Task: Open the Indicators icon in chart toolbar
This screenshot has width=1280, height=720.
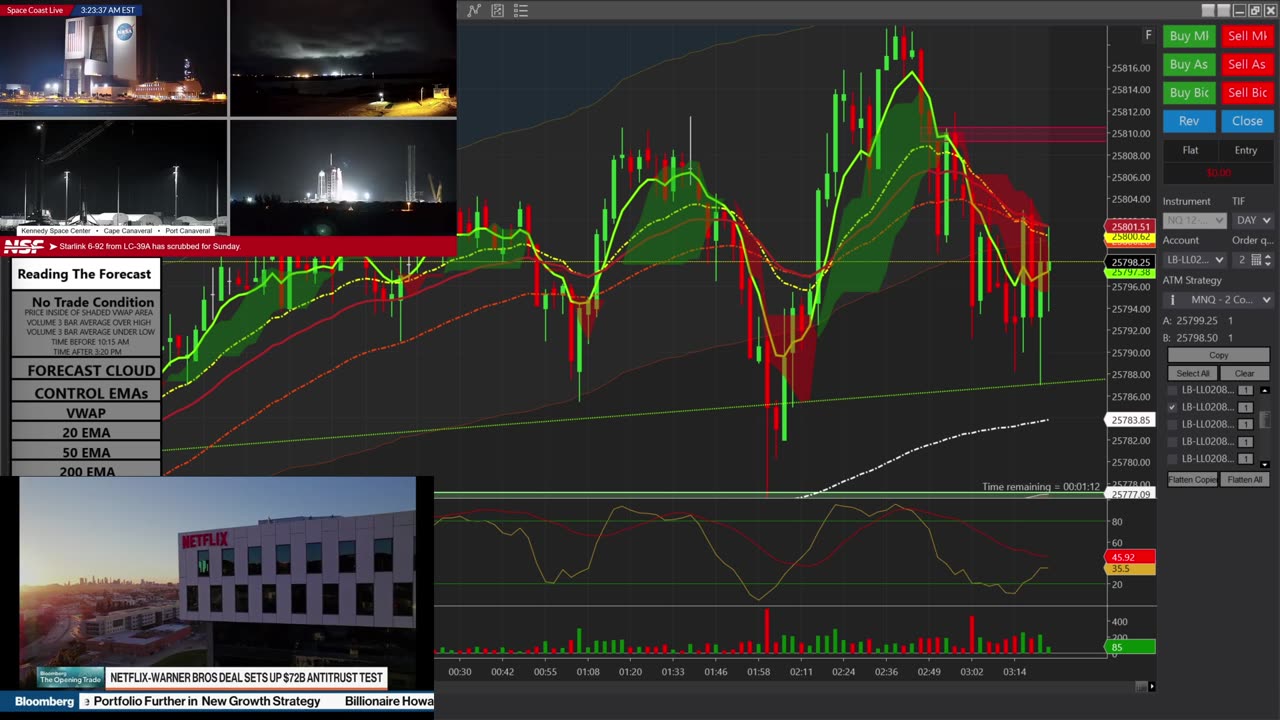Action: coord(474,11)
